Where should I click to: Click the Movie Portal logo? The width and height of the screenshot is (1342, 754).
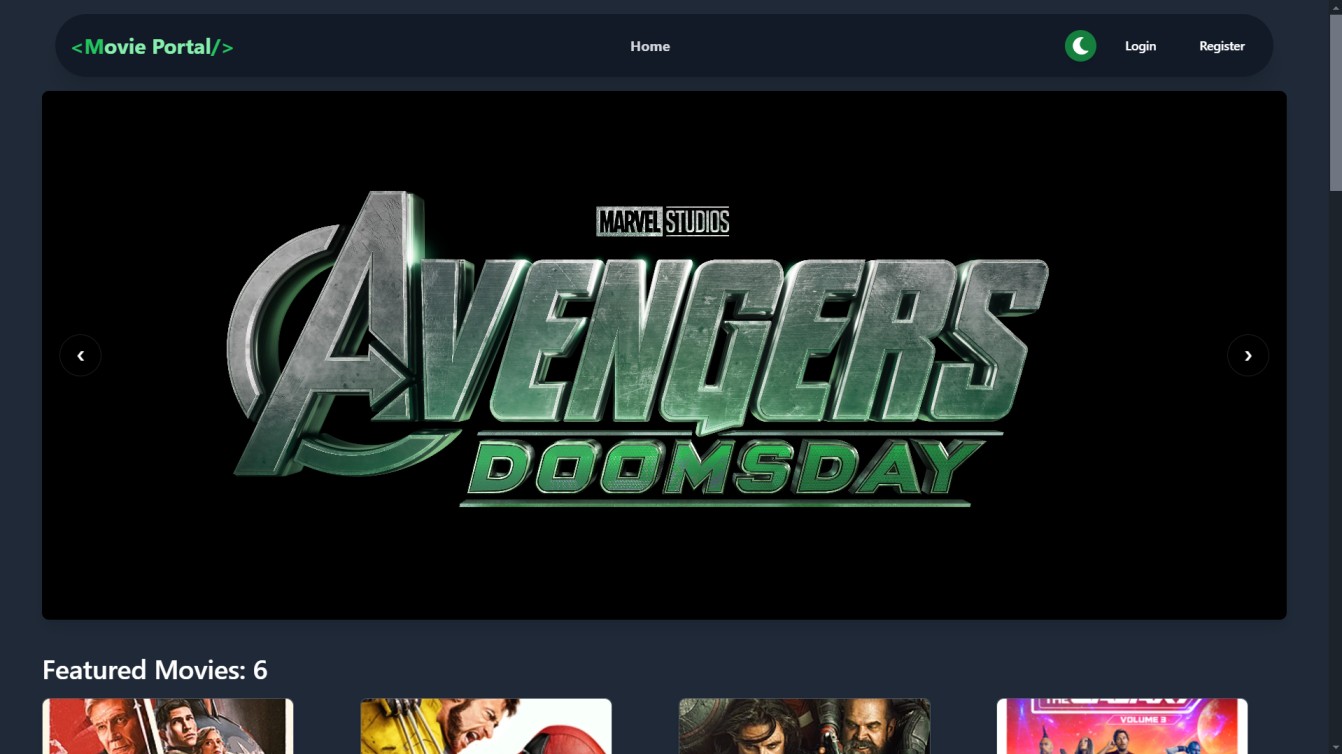[152, 46]
